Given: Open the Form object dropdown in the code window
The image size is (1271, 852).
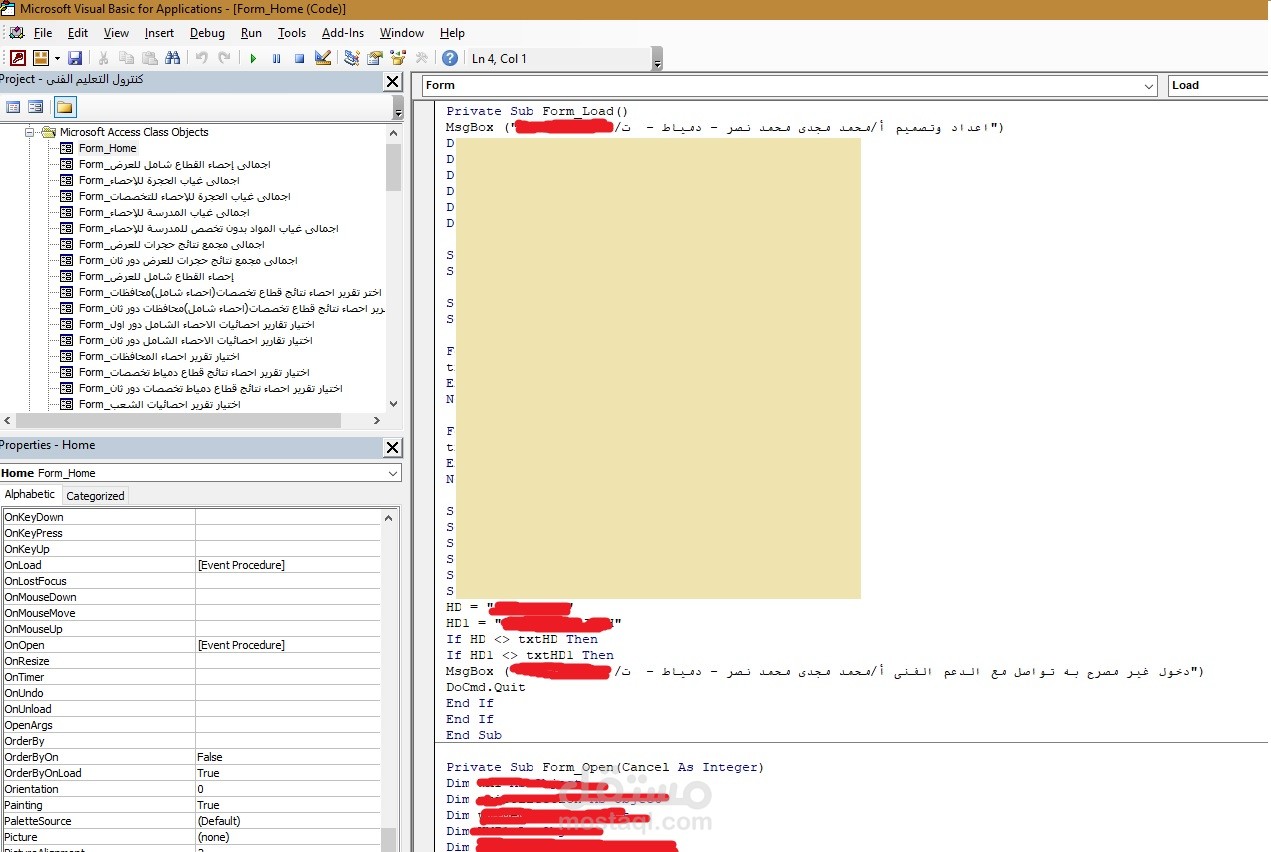Looking at the screenshot, I should coord(1149,86).
